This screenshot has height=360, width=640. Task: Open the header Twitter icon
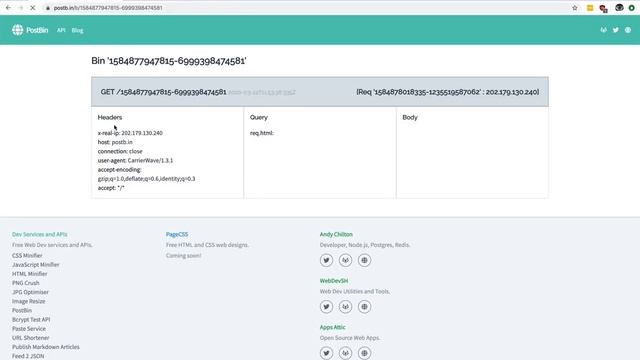616,30
